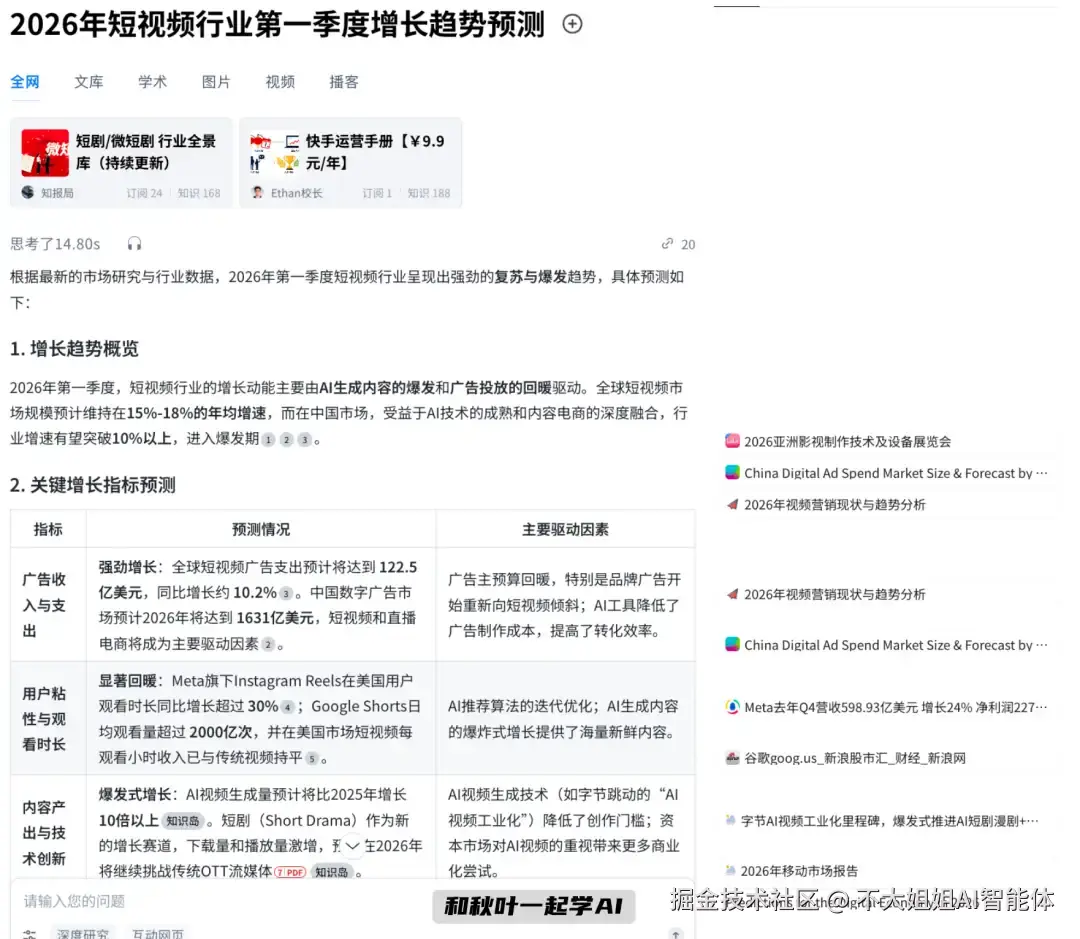
Task: Open the 谷歌goog.us_新浪股市汇 source link
Action: pyautogui.click(x=855, y=759)
